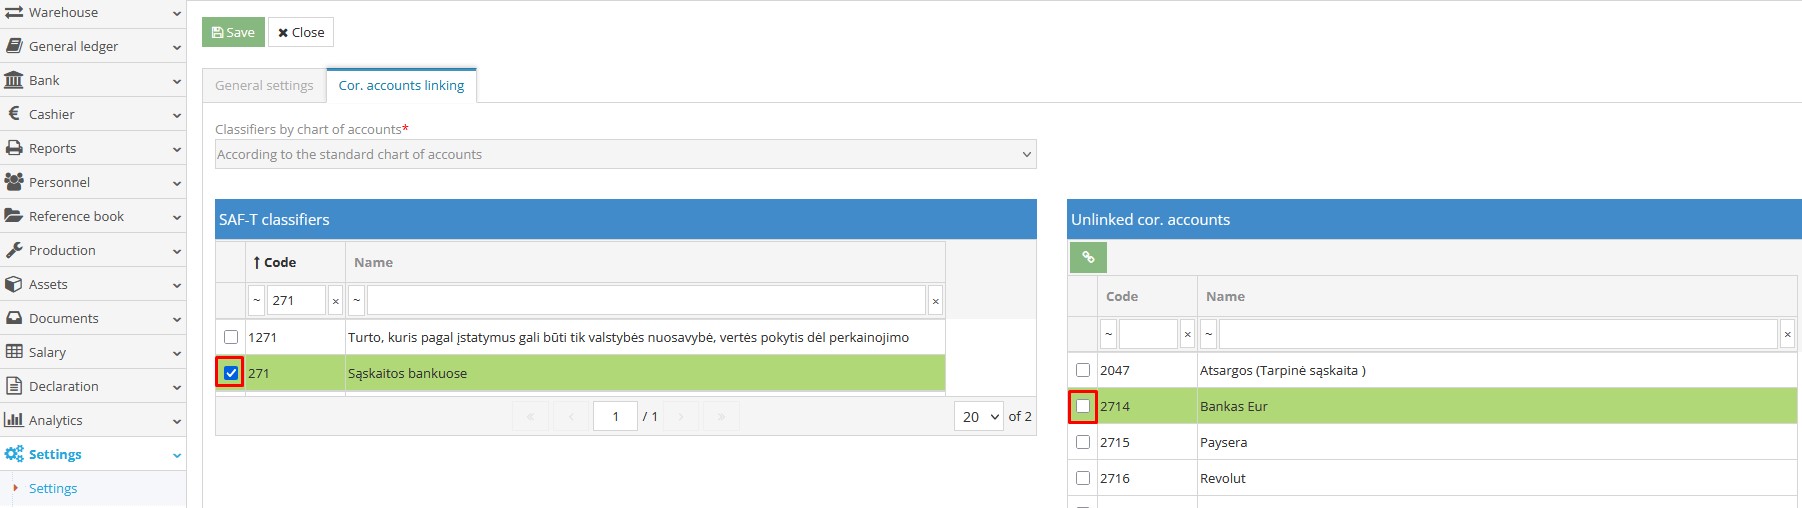1802x508 pixels.
Task: Open the Warehouse menu in sidebar
Action: (92, 13)
